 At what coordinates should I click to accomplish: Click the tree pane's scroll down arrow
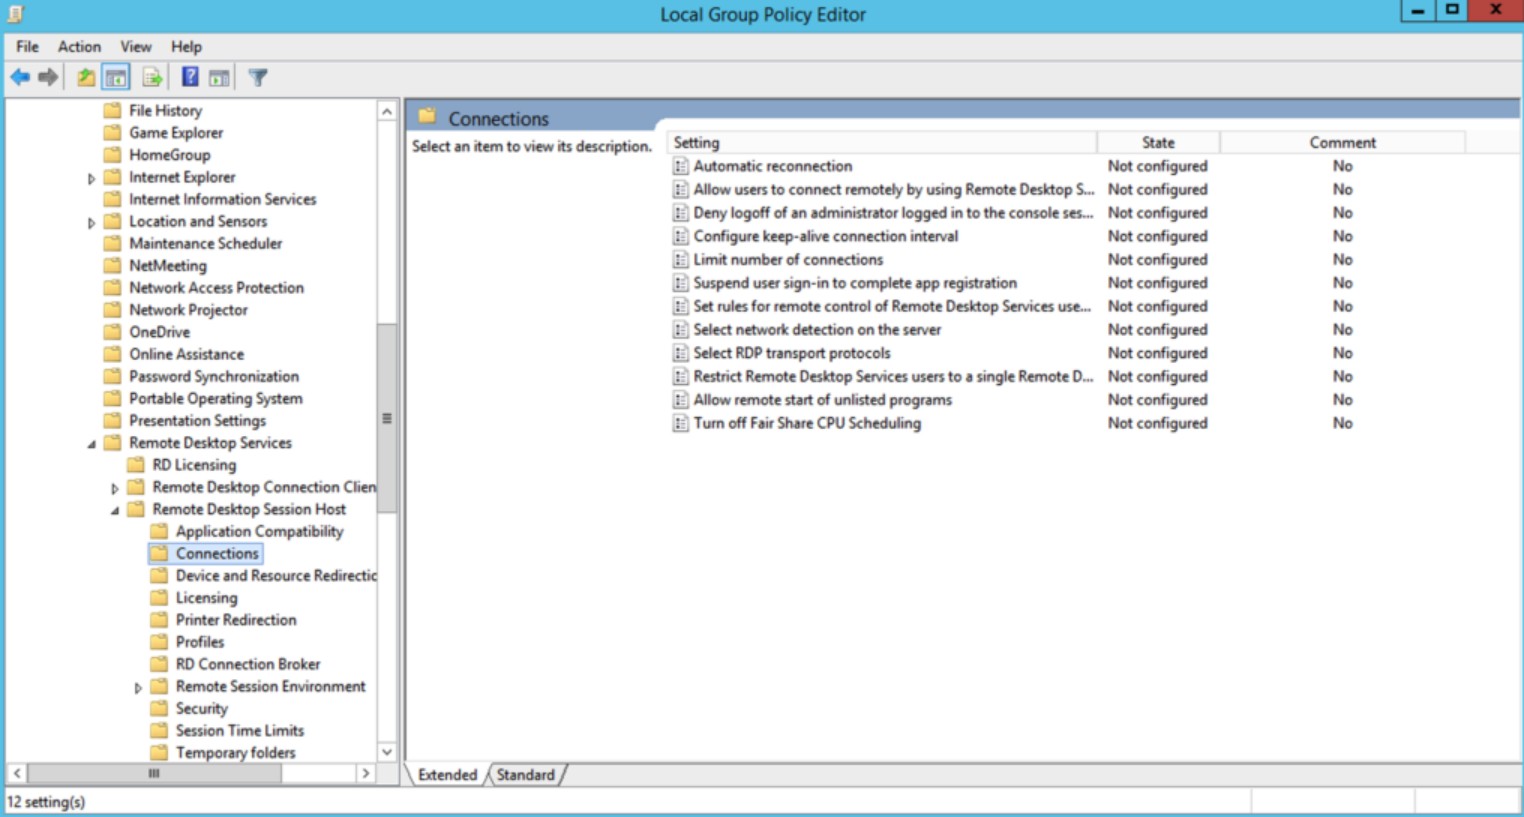pos(387,752)
